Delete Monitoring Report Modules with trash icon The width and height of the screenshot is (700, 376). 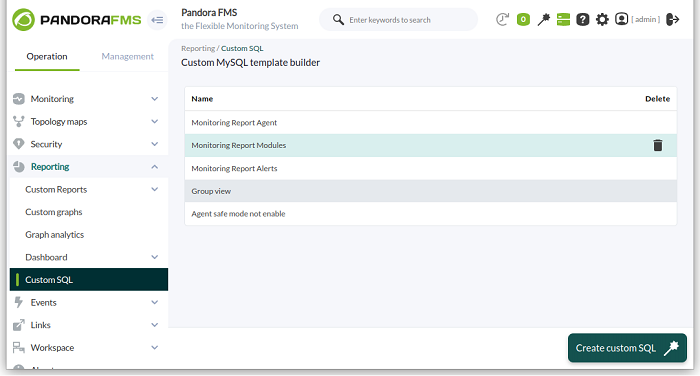click(658, 145)
